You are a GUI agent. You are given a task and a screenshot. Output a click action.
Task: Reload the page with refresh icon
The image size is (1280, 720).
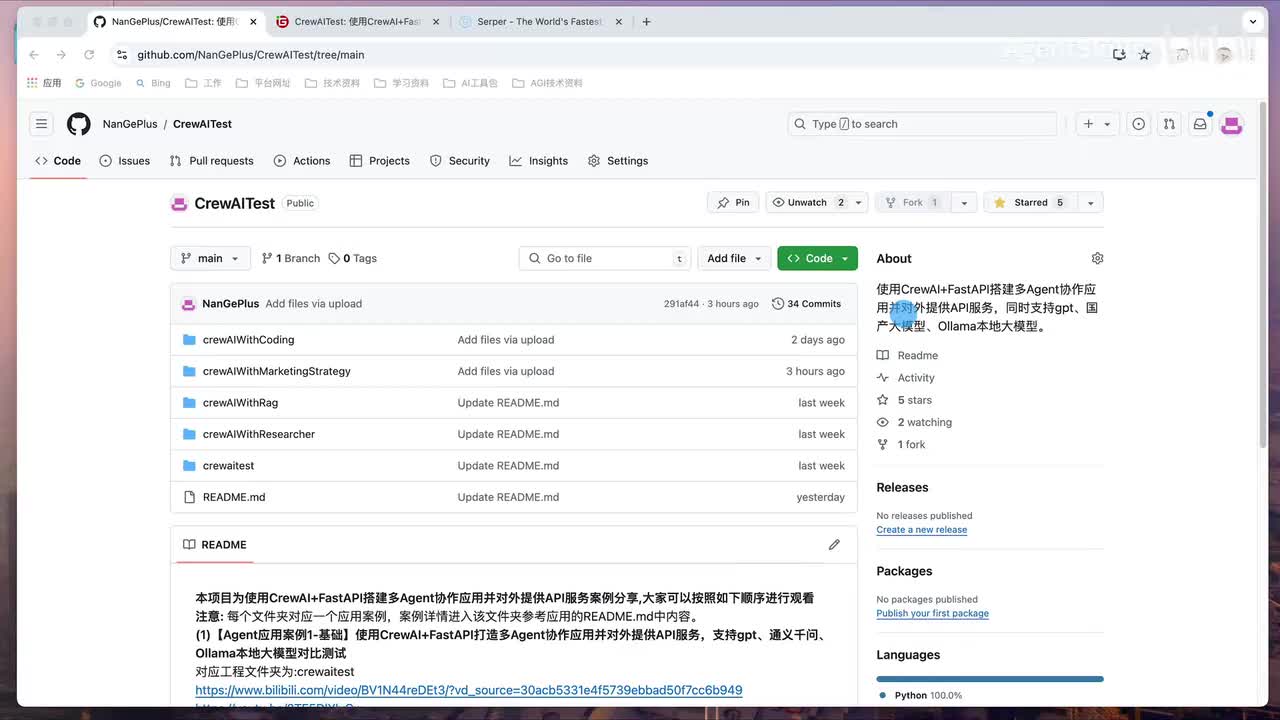click(x=89, y=55)
